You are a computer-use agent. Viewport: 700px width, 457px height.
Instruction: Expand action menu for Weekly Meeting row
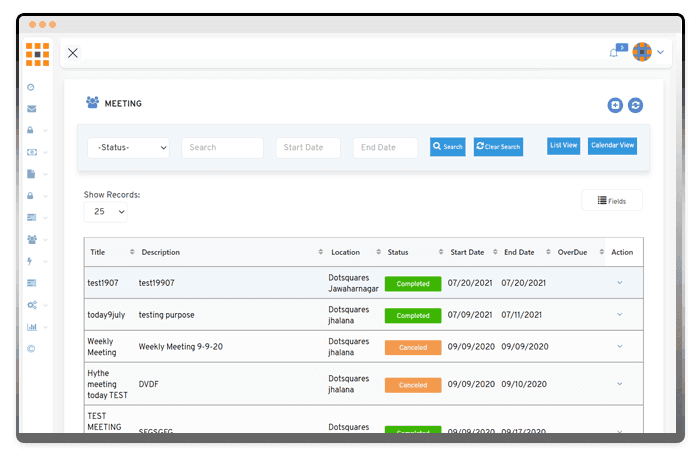click(x=620, y=346)
